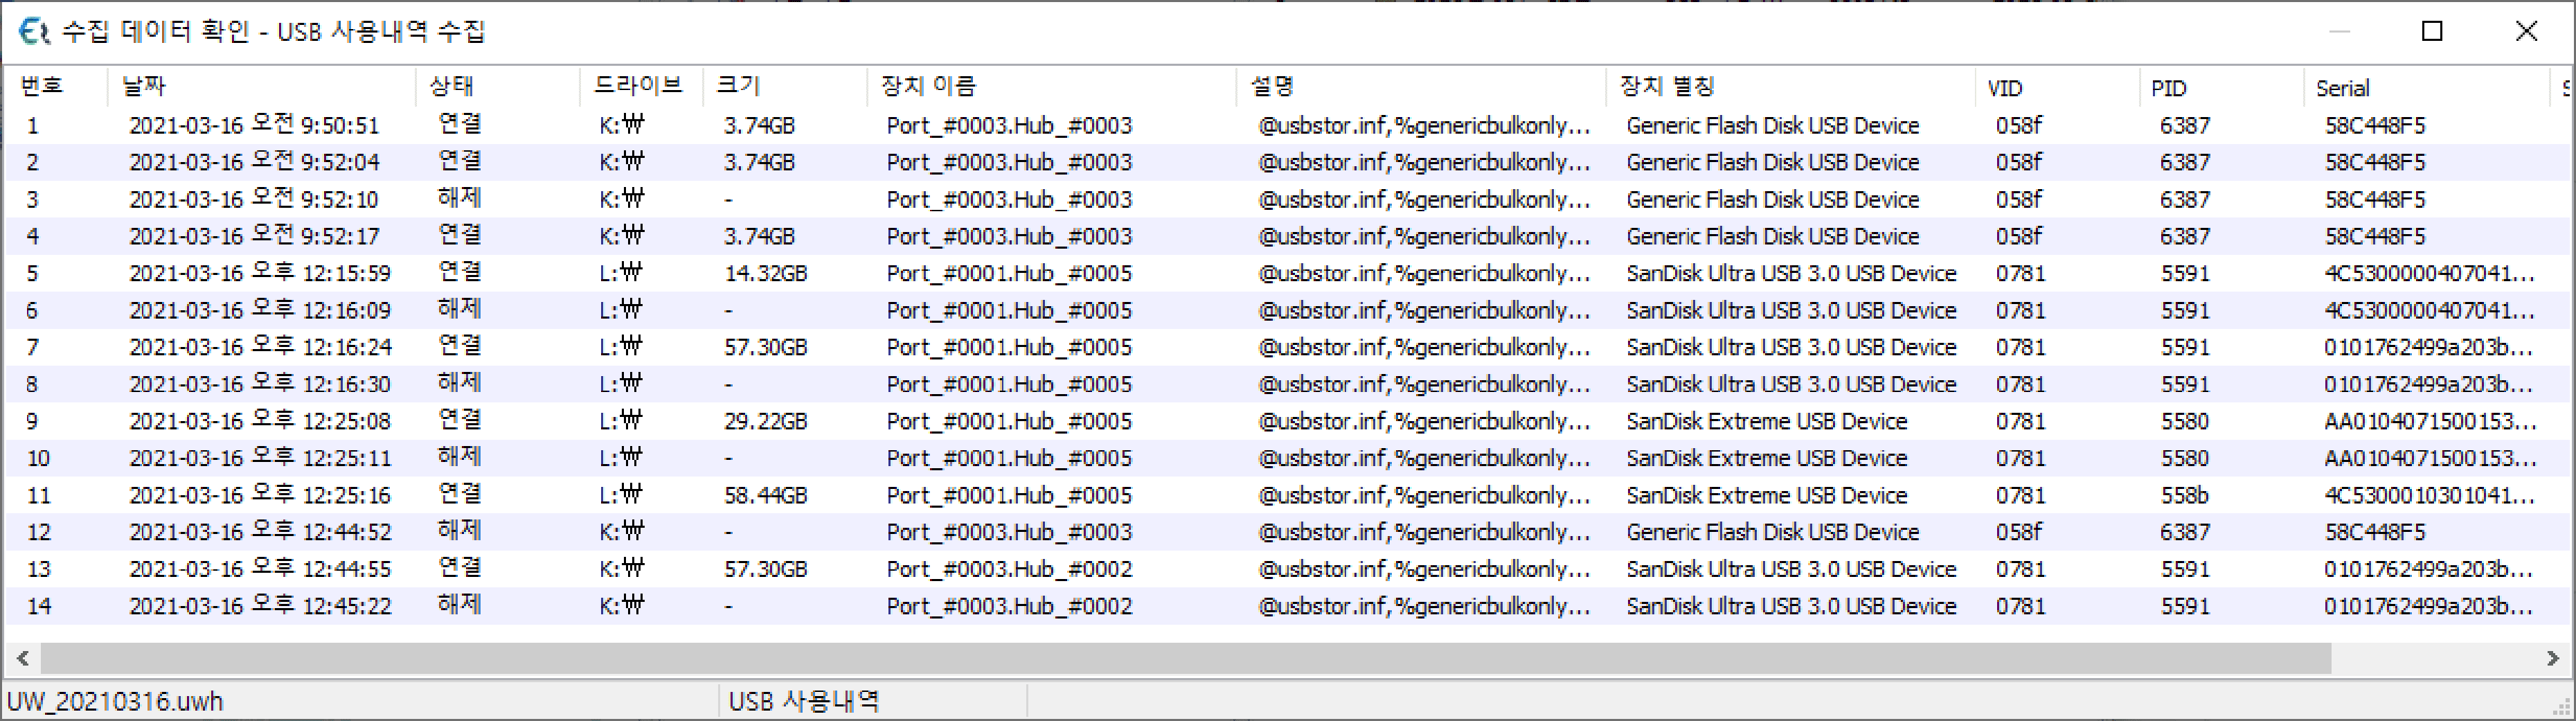The height and width of the screenshot is (721, 2576).
Task: Sort by PID column header
Action: [2221, 86]
